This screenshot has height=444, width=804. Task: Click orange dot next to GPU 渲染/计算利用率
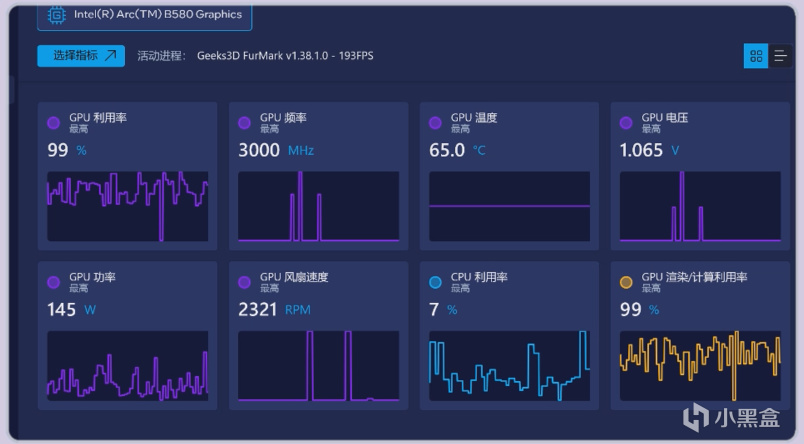[626, 282]
